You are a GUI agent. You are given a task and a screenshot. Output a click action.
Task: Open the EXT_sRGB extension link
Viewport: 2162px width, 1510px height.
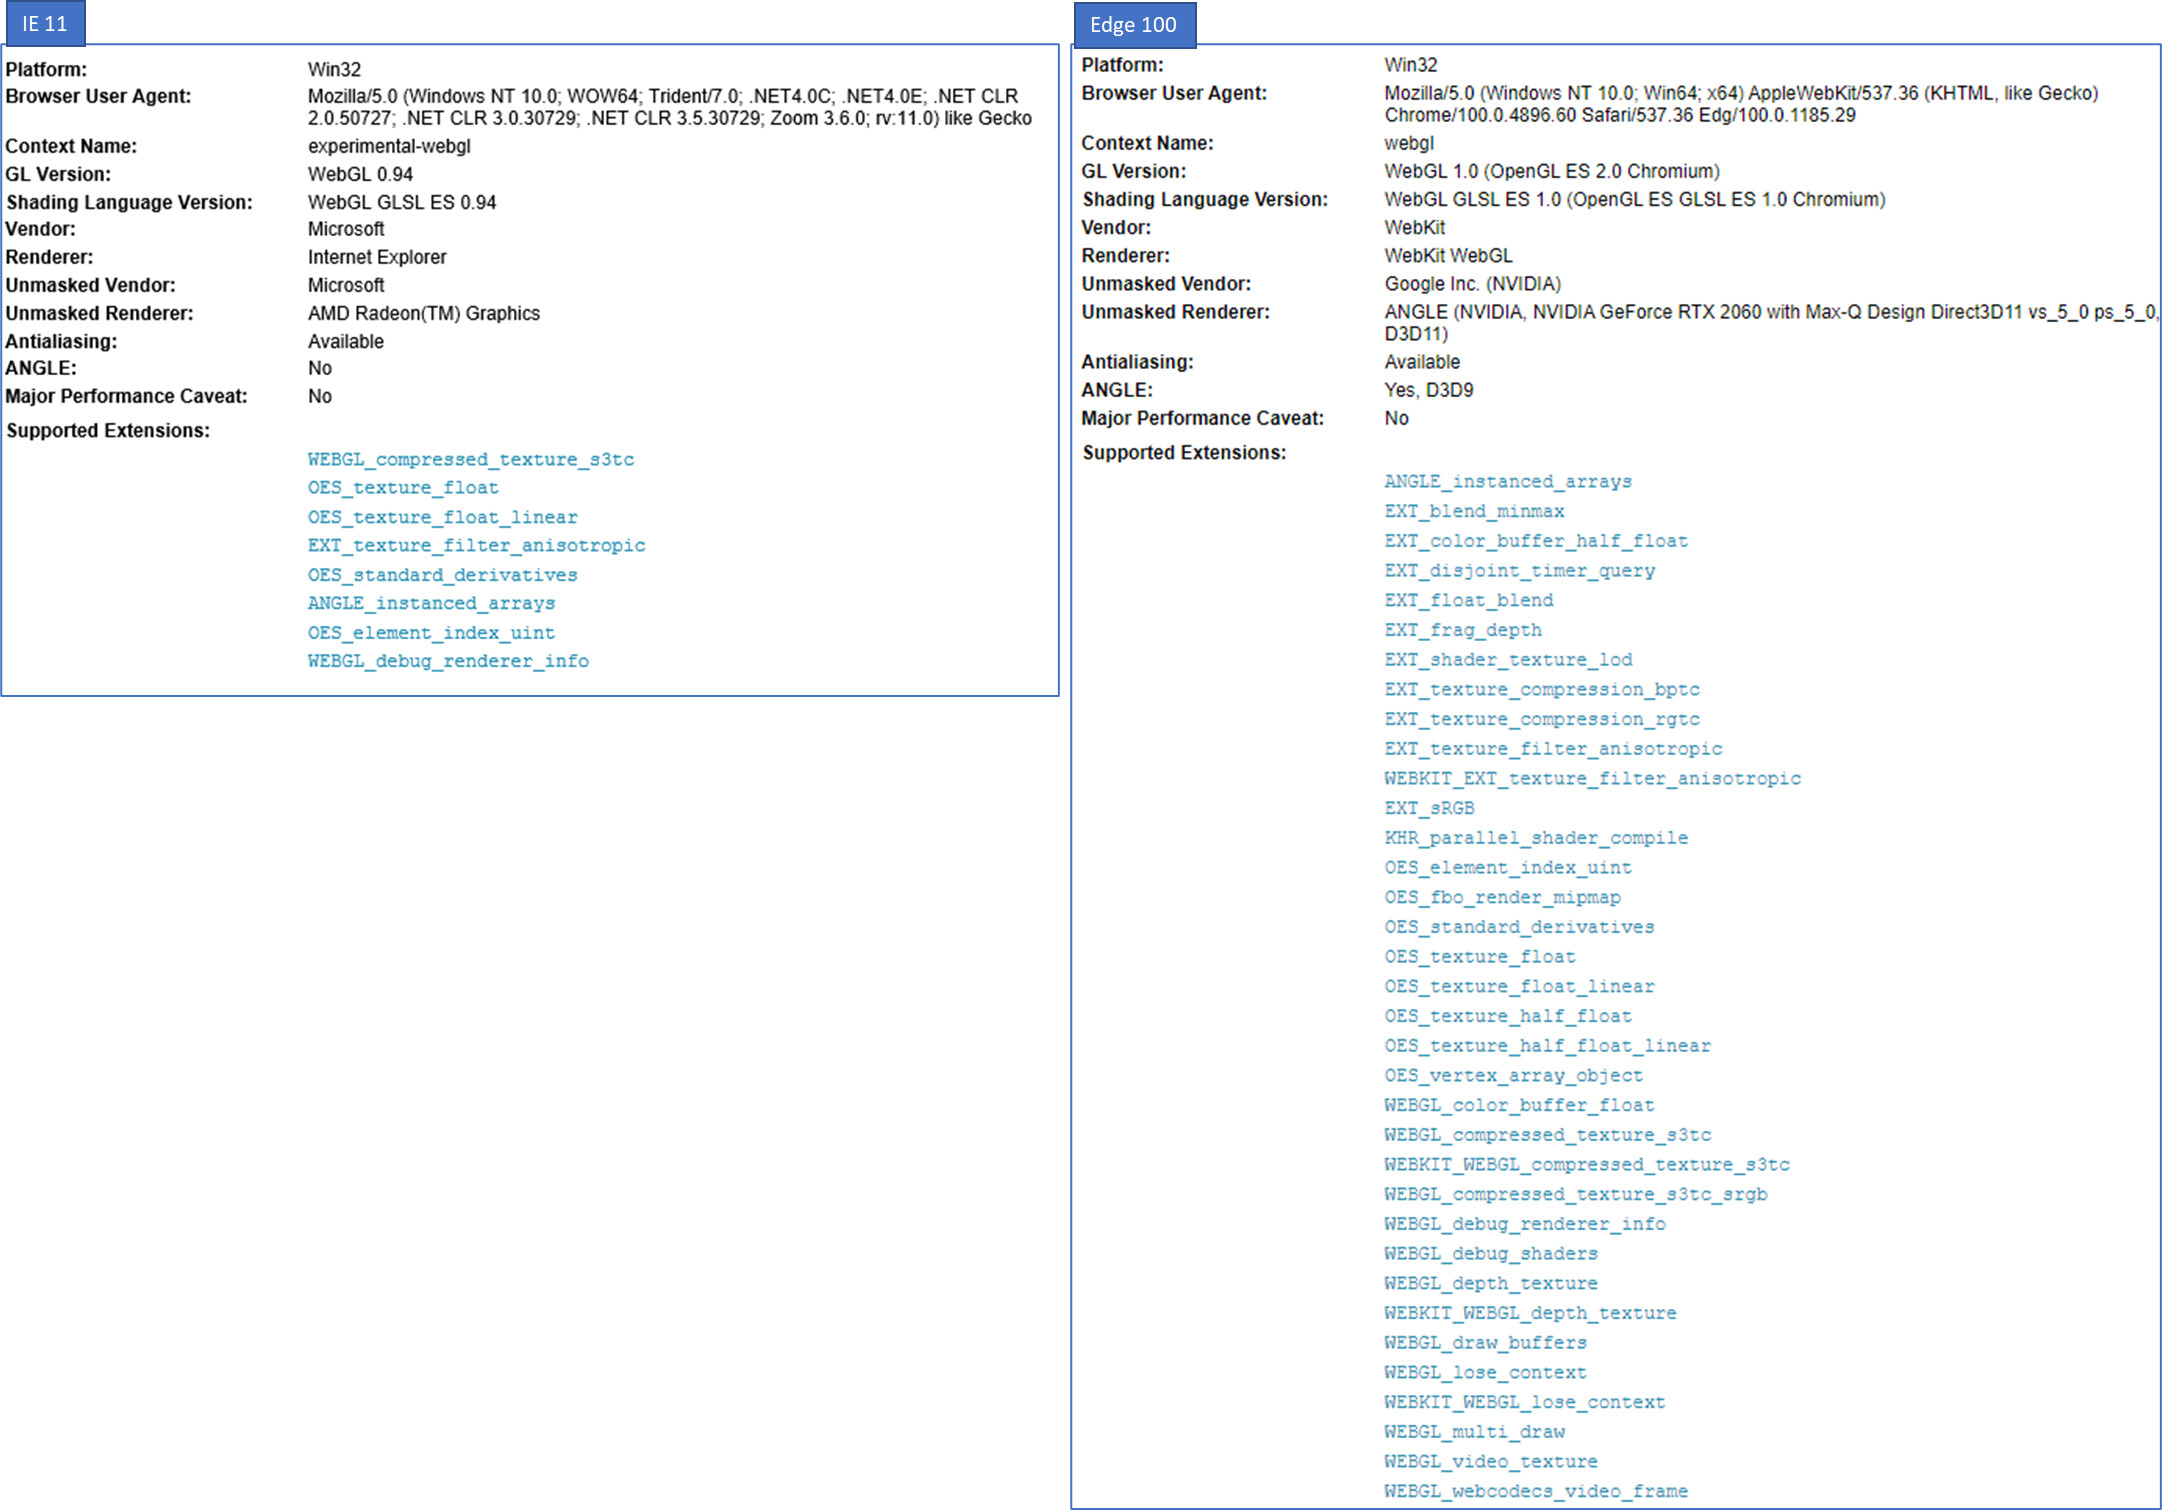point(1429,808)
